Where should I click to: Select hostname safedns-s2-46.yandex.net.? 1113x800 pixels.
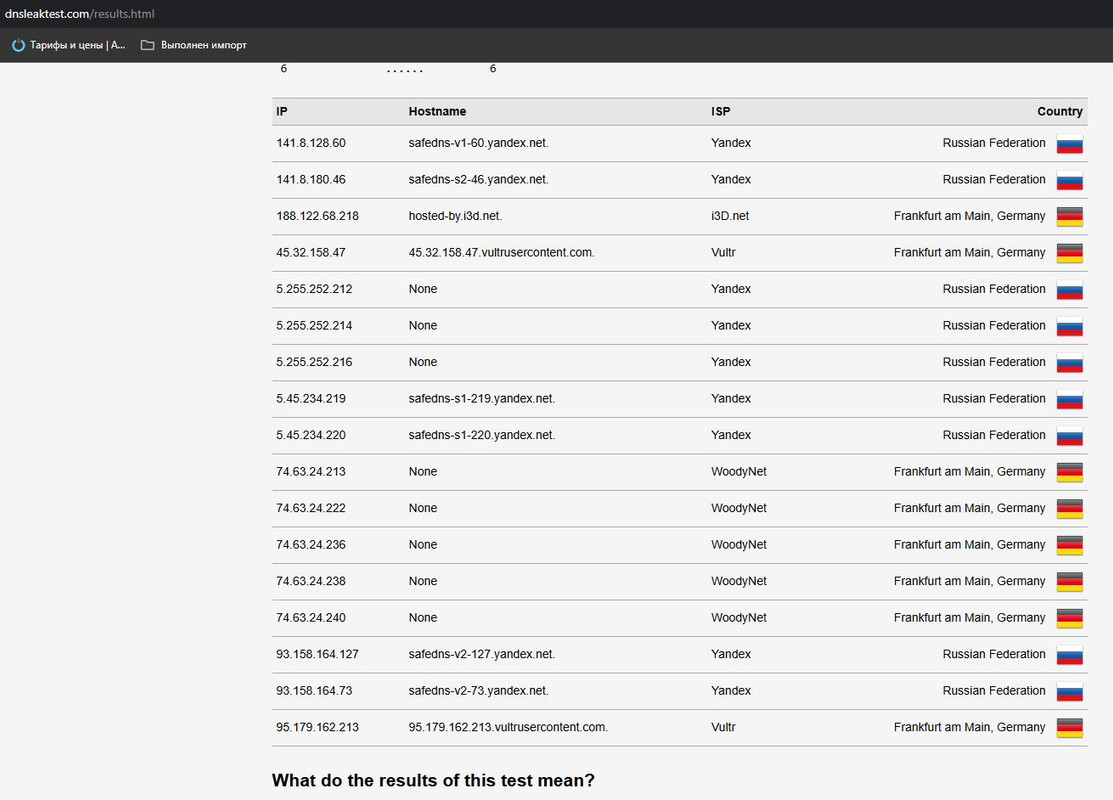478,180
